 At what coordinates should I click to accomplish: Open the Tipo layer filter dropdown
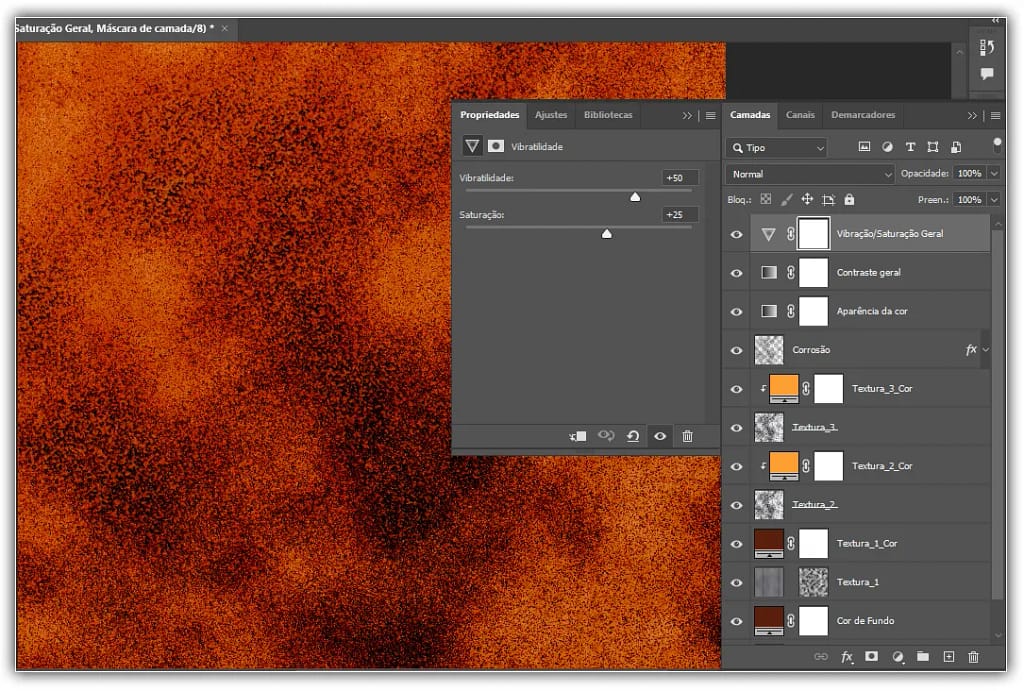click(x=776, y=148)
